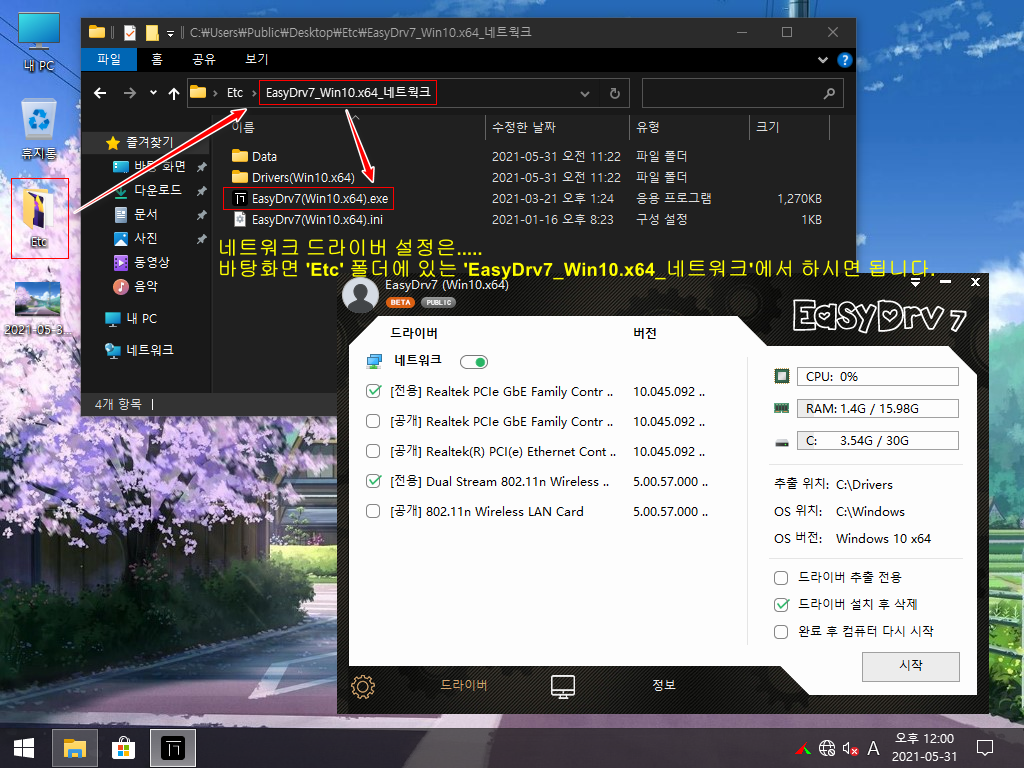Click the EasyDrv7 user avatar icon
Viewport: 1024px width, 768px height.
[360, 295]
